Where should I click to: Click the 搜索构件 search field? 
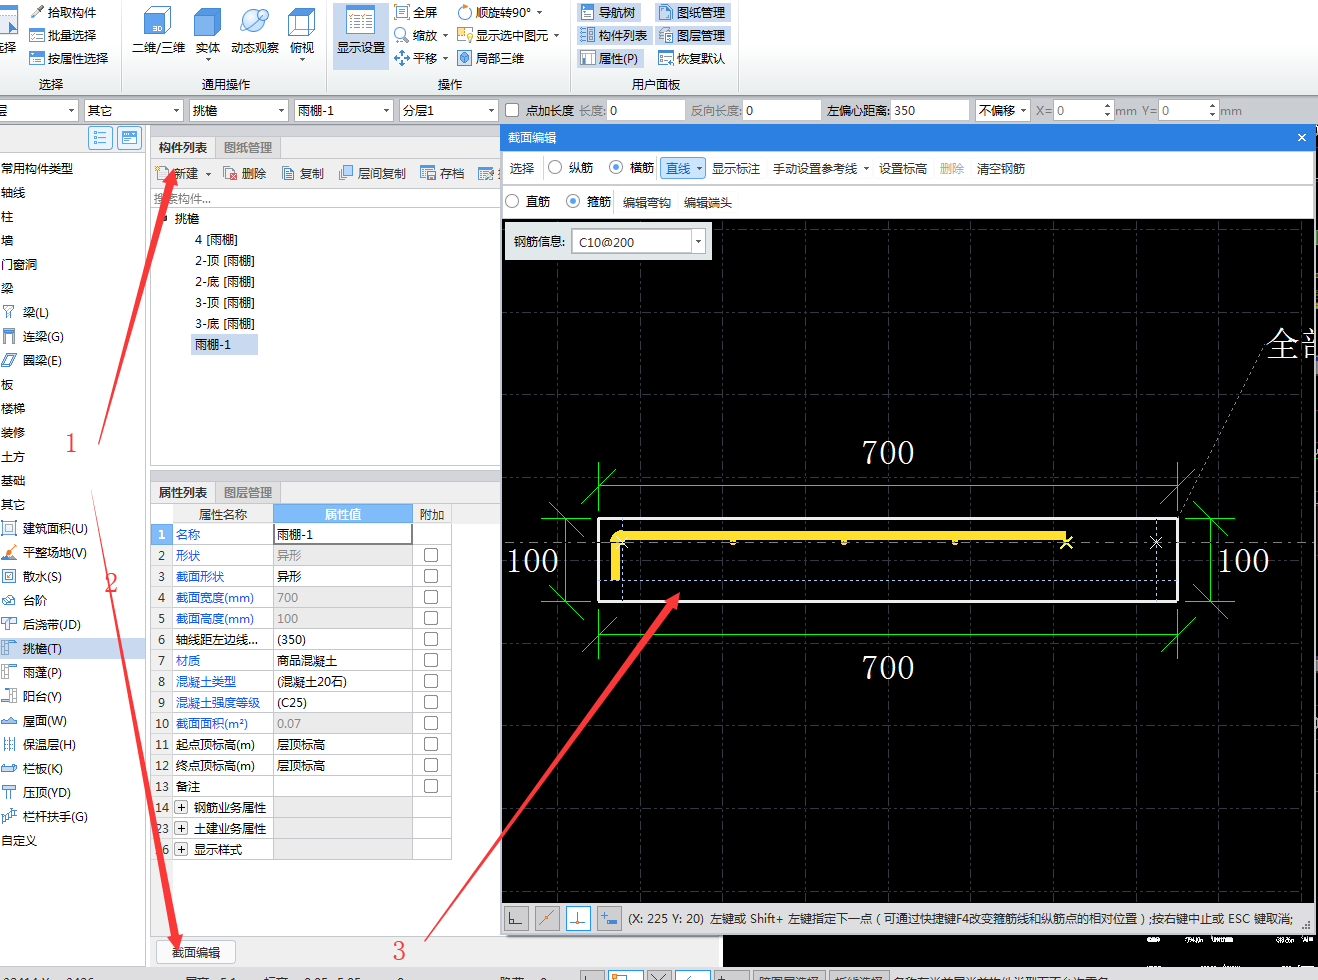click(x=325, y=198)
